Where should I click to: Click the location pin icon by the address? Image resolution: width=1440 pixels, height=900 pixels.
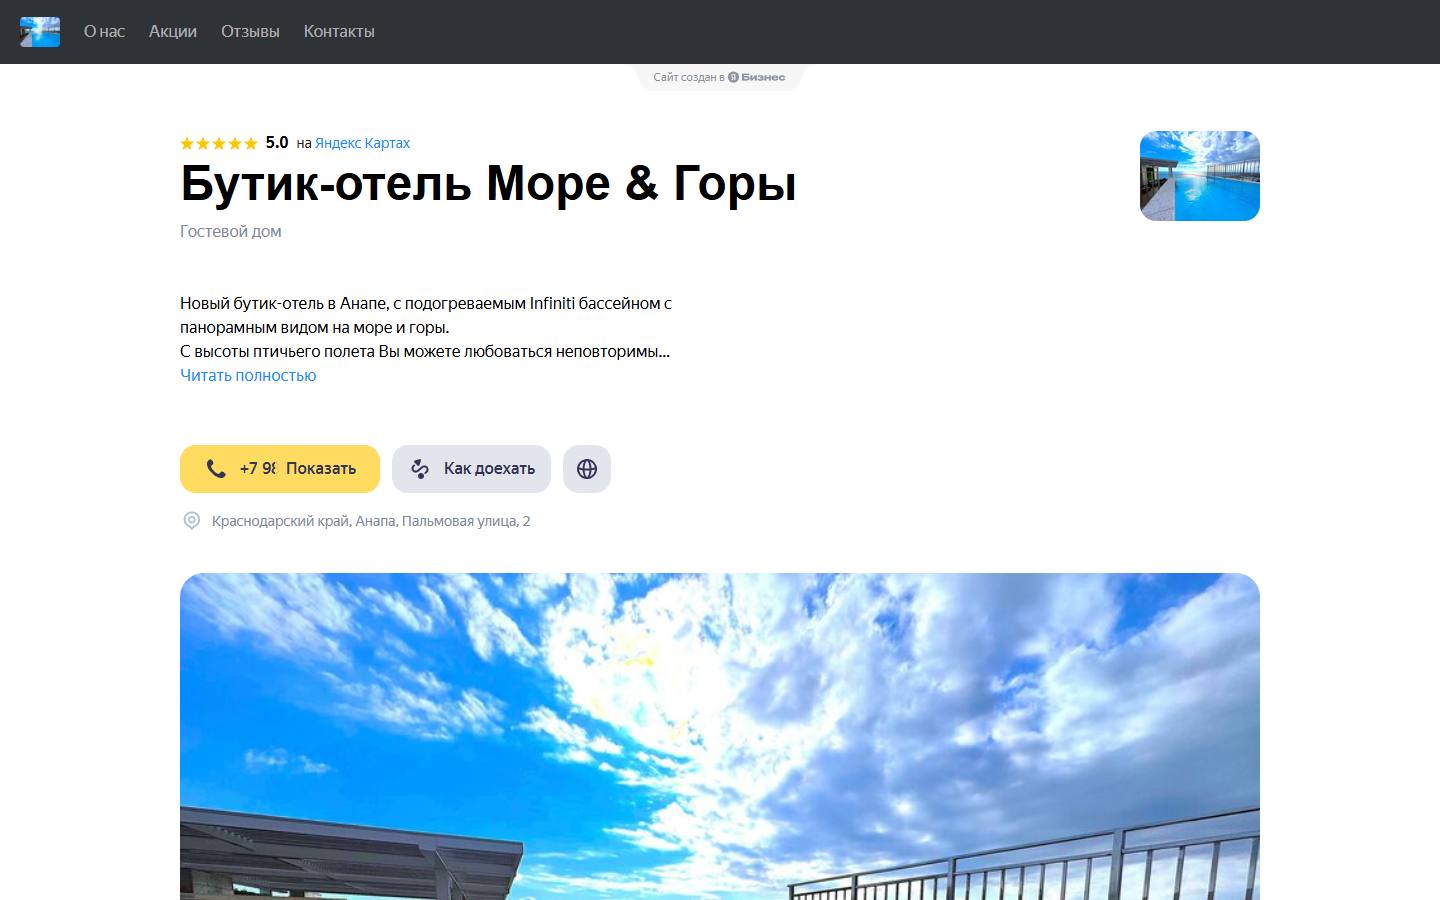pos(191,521)
